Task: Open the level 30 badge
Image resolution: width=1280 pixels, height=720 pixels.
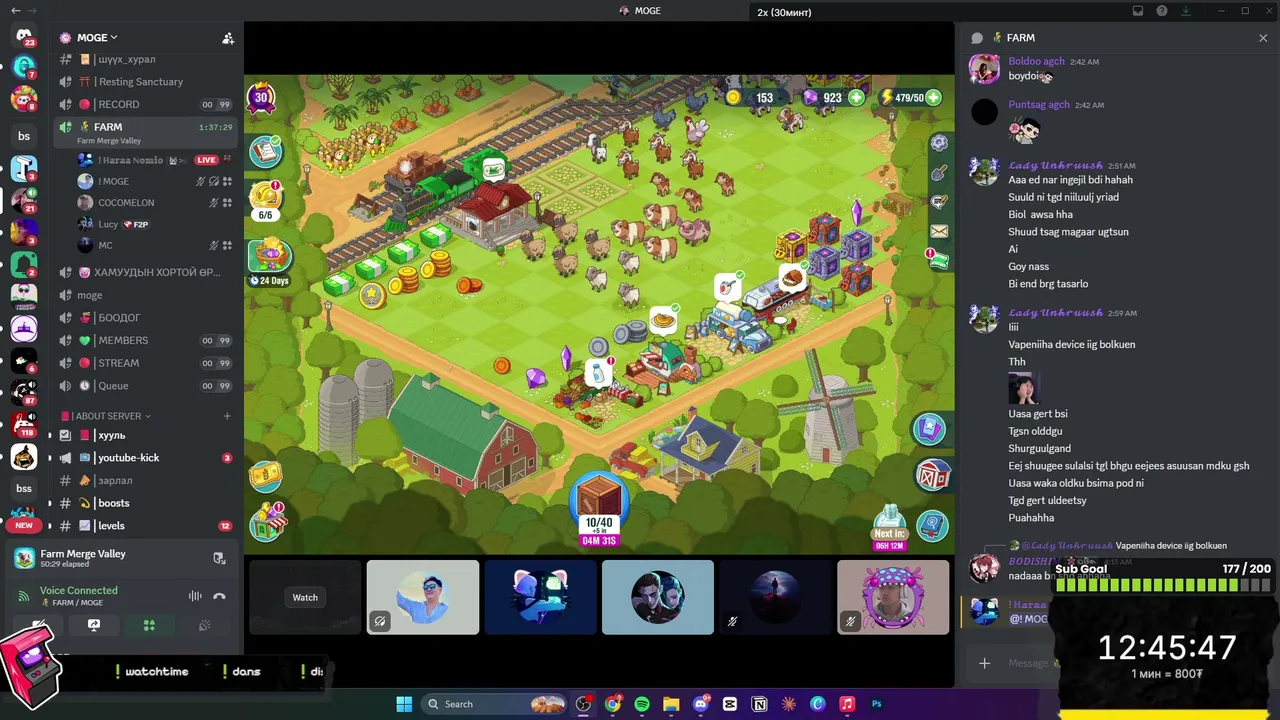Action: click(262, 97)
